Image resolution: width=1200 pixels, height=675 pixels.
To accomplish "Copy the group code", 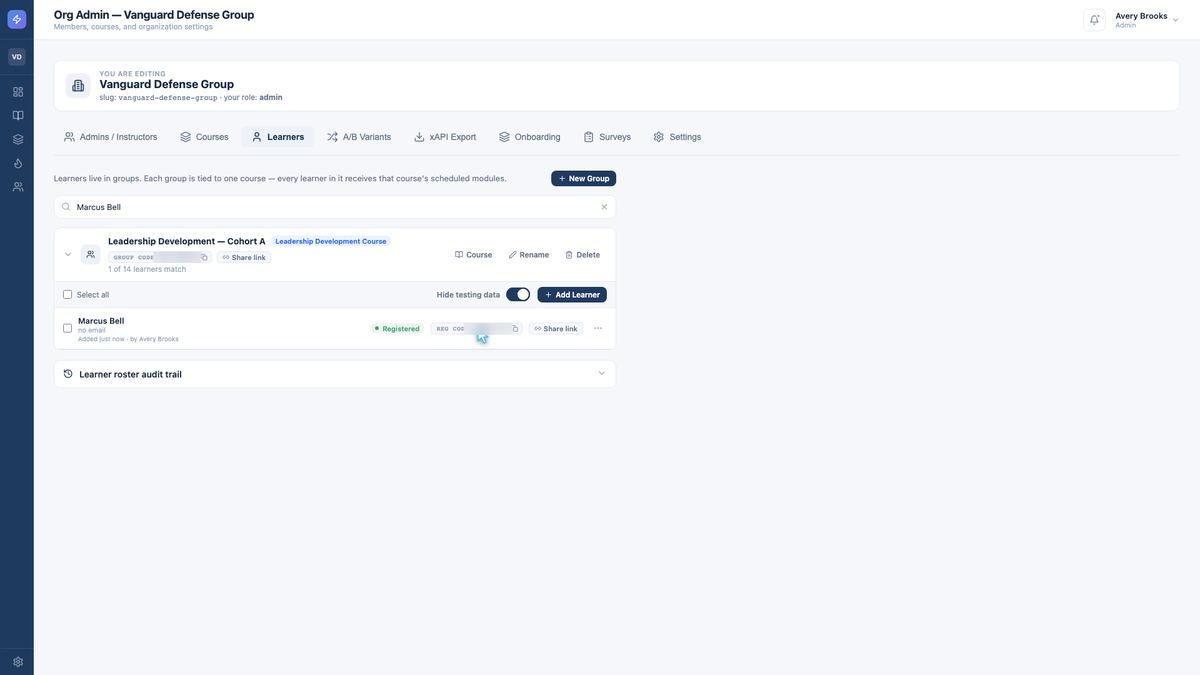I will point(204,257).
